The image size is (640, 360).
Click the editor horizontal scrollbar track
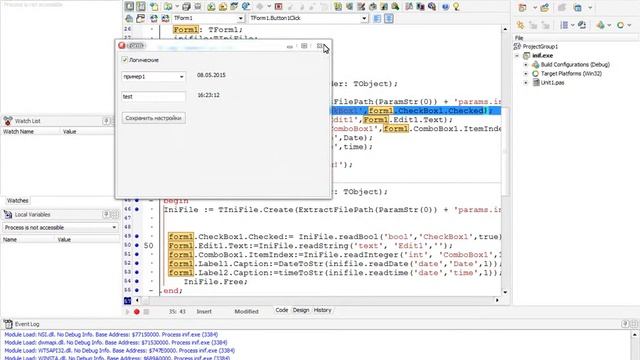coord(318,300)
